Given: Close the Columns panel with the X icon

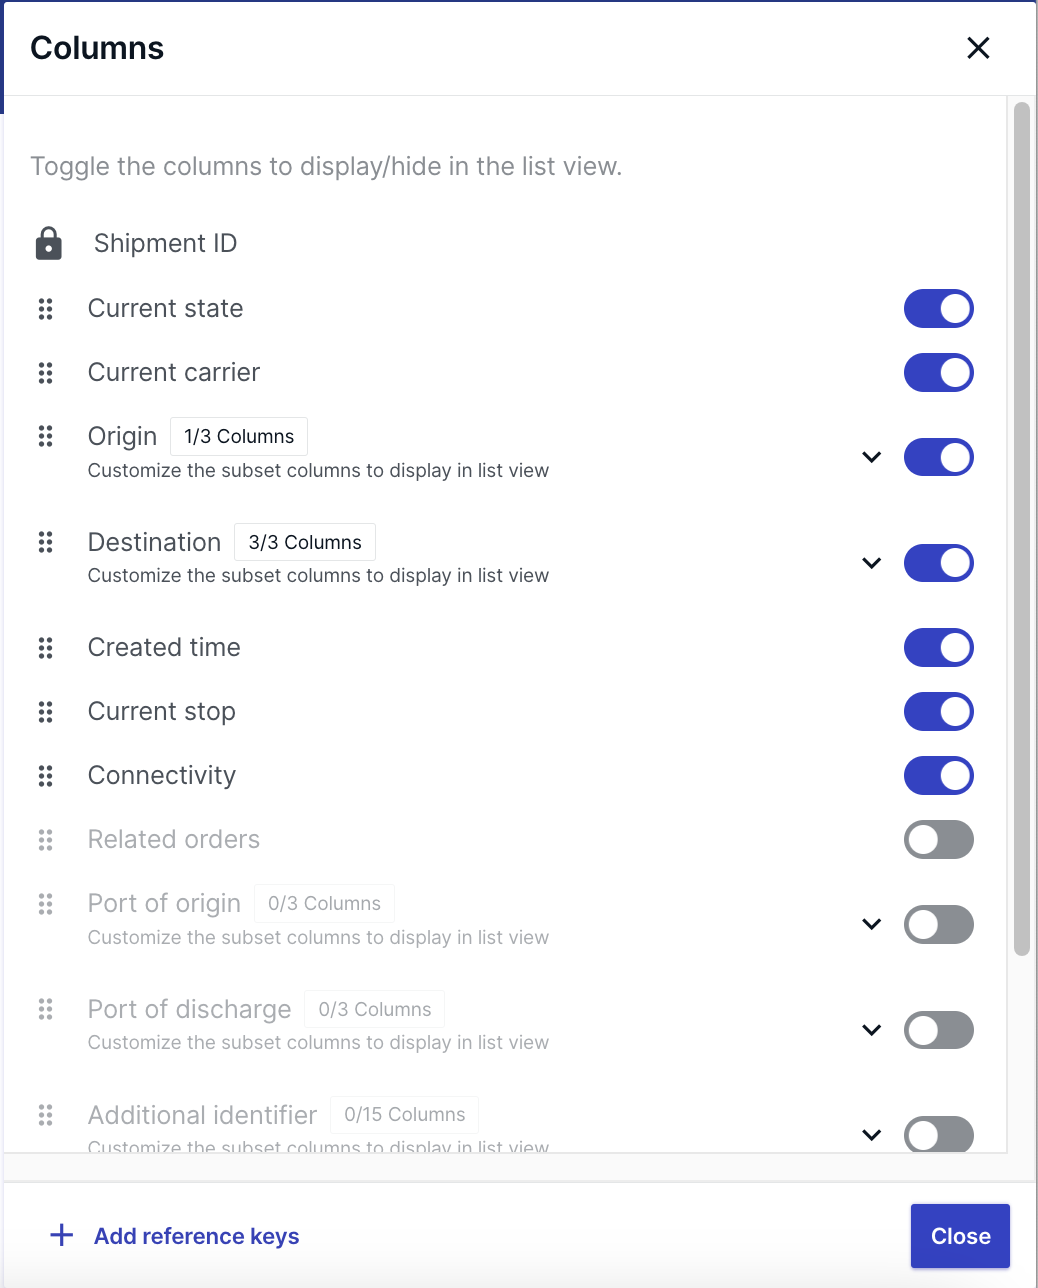Looking at the screenshot, I should click(978, 48).
